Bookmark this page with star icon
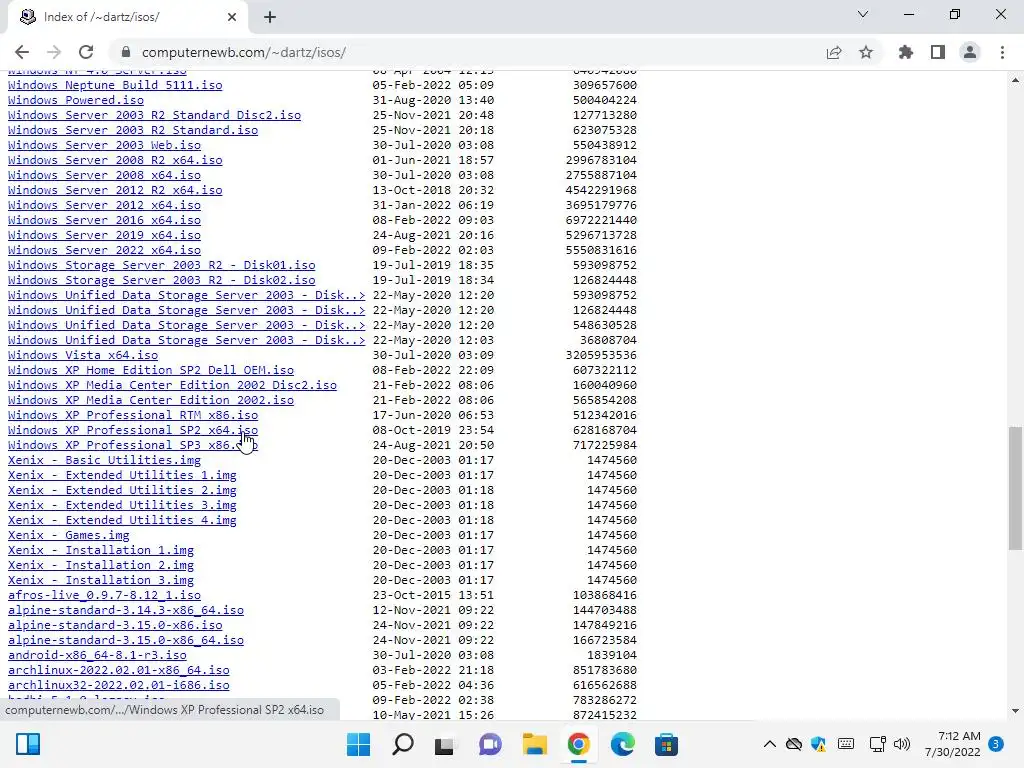The height and width of the screenshot is (768, 1024). point(866,52)
